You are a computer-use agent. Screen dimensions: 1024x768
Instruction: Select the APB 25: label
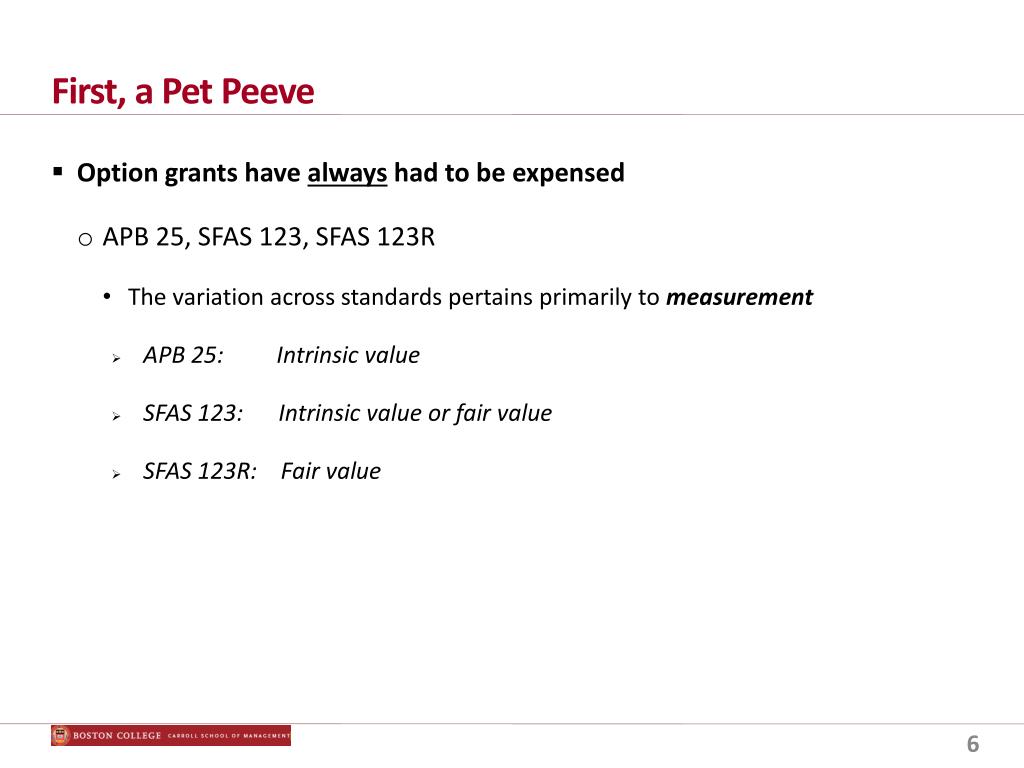[183, 355]
